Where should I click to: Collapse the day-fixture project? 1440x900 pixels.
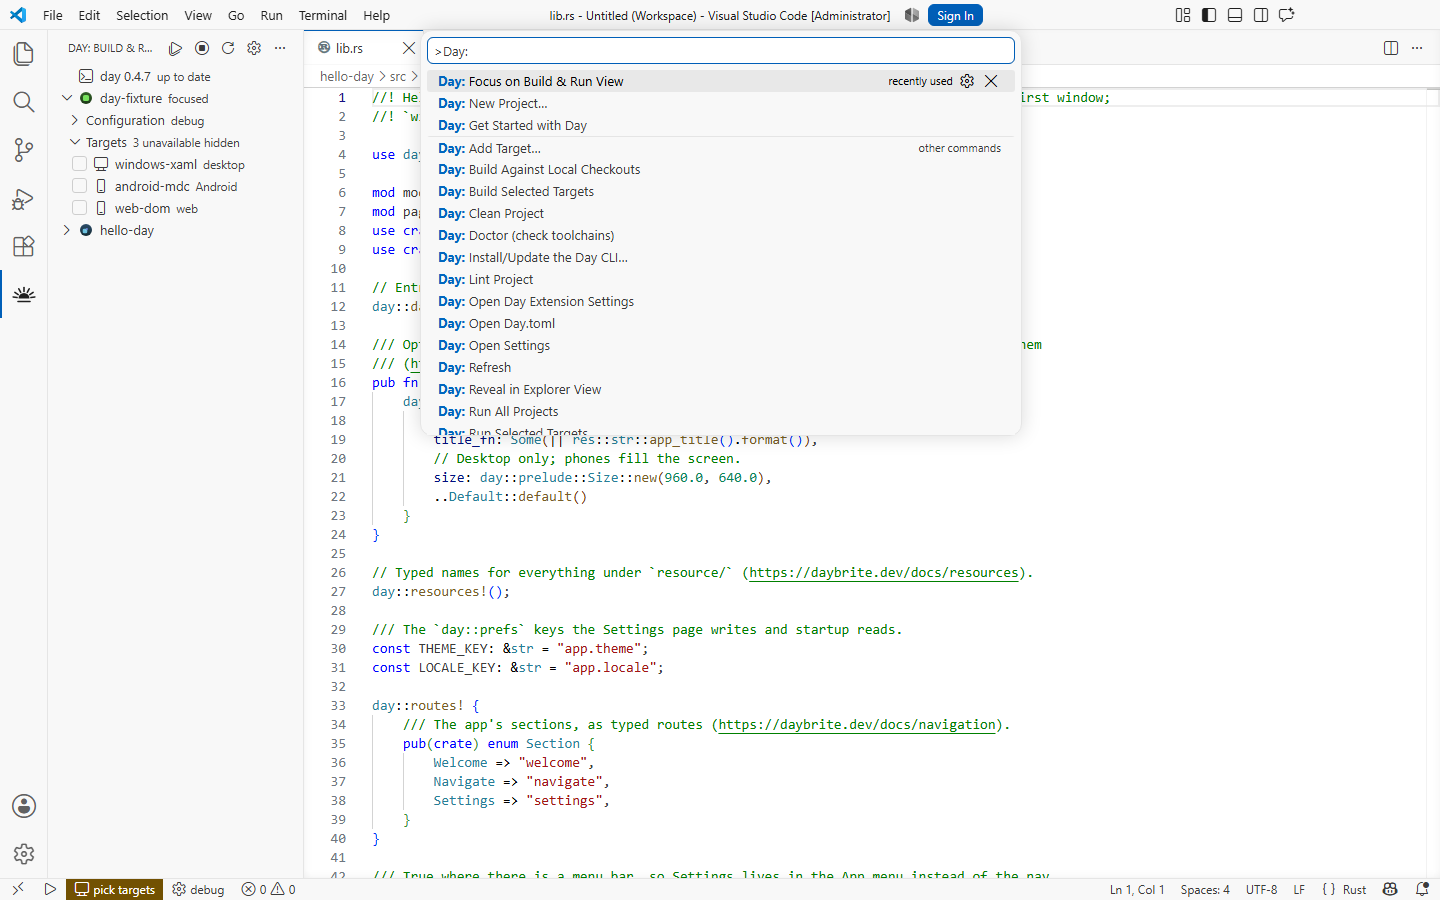click(67, 98)
